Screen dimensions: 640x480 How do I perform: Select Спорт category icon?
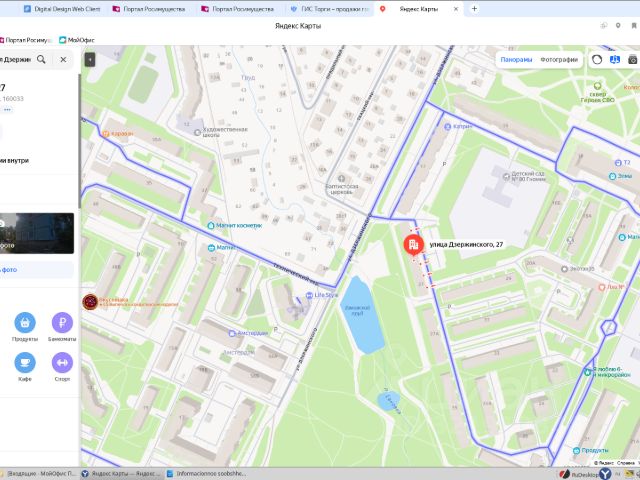pos(62,362)
